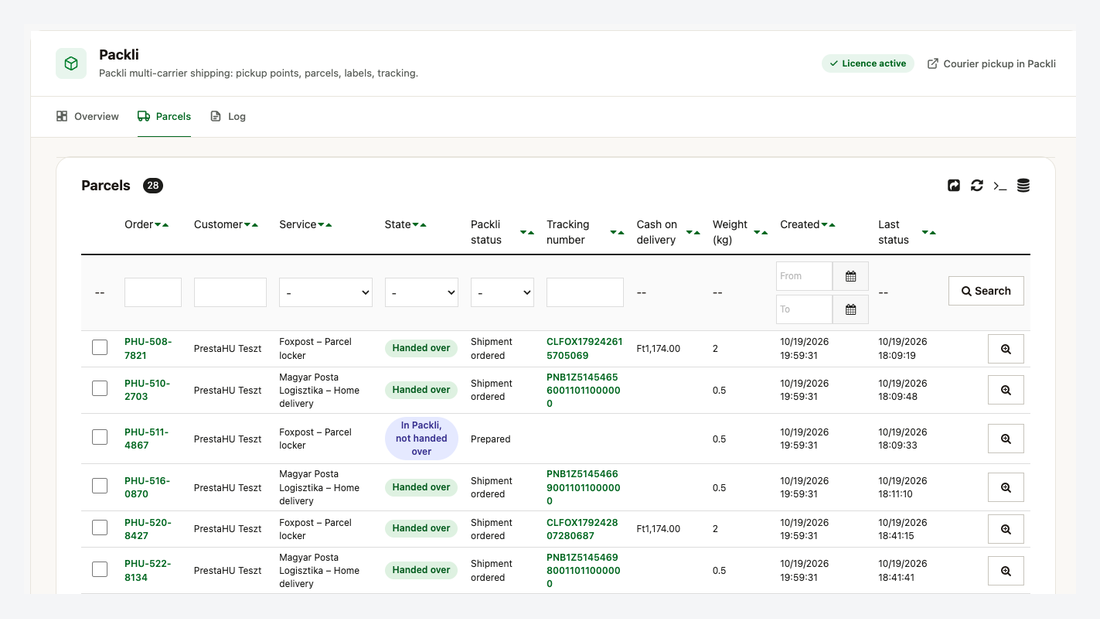Viewport: 1100px width, 619px height.
Task: Select the Parcels tab
Action: (x=164, y=117)
